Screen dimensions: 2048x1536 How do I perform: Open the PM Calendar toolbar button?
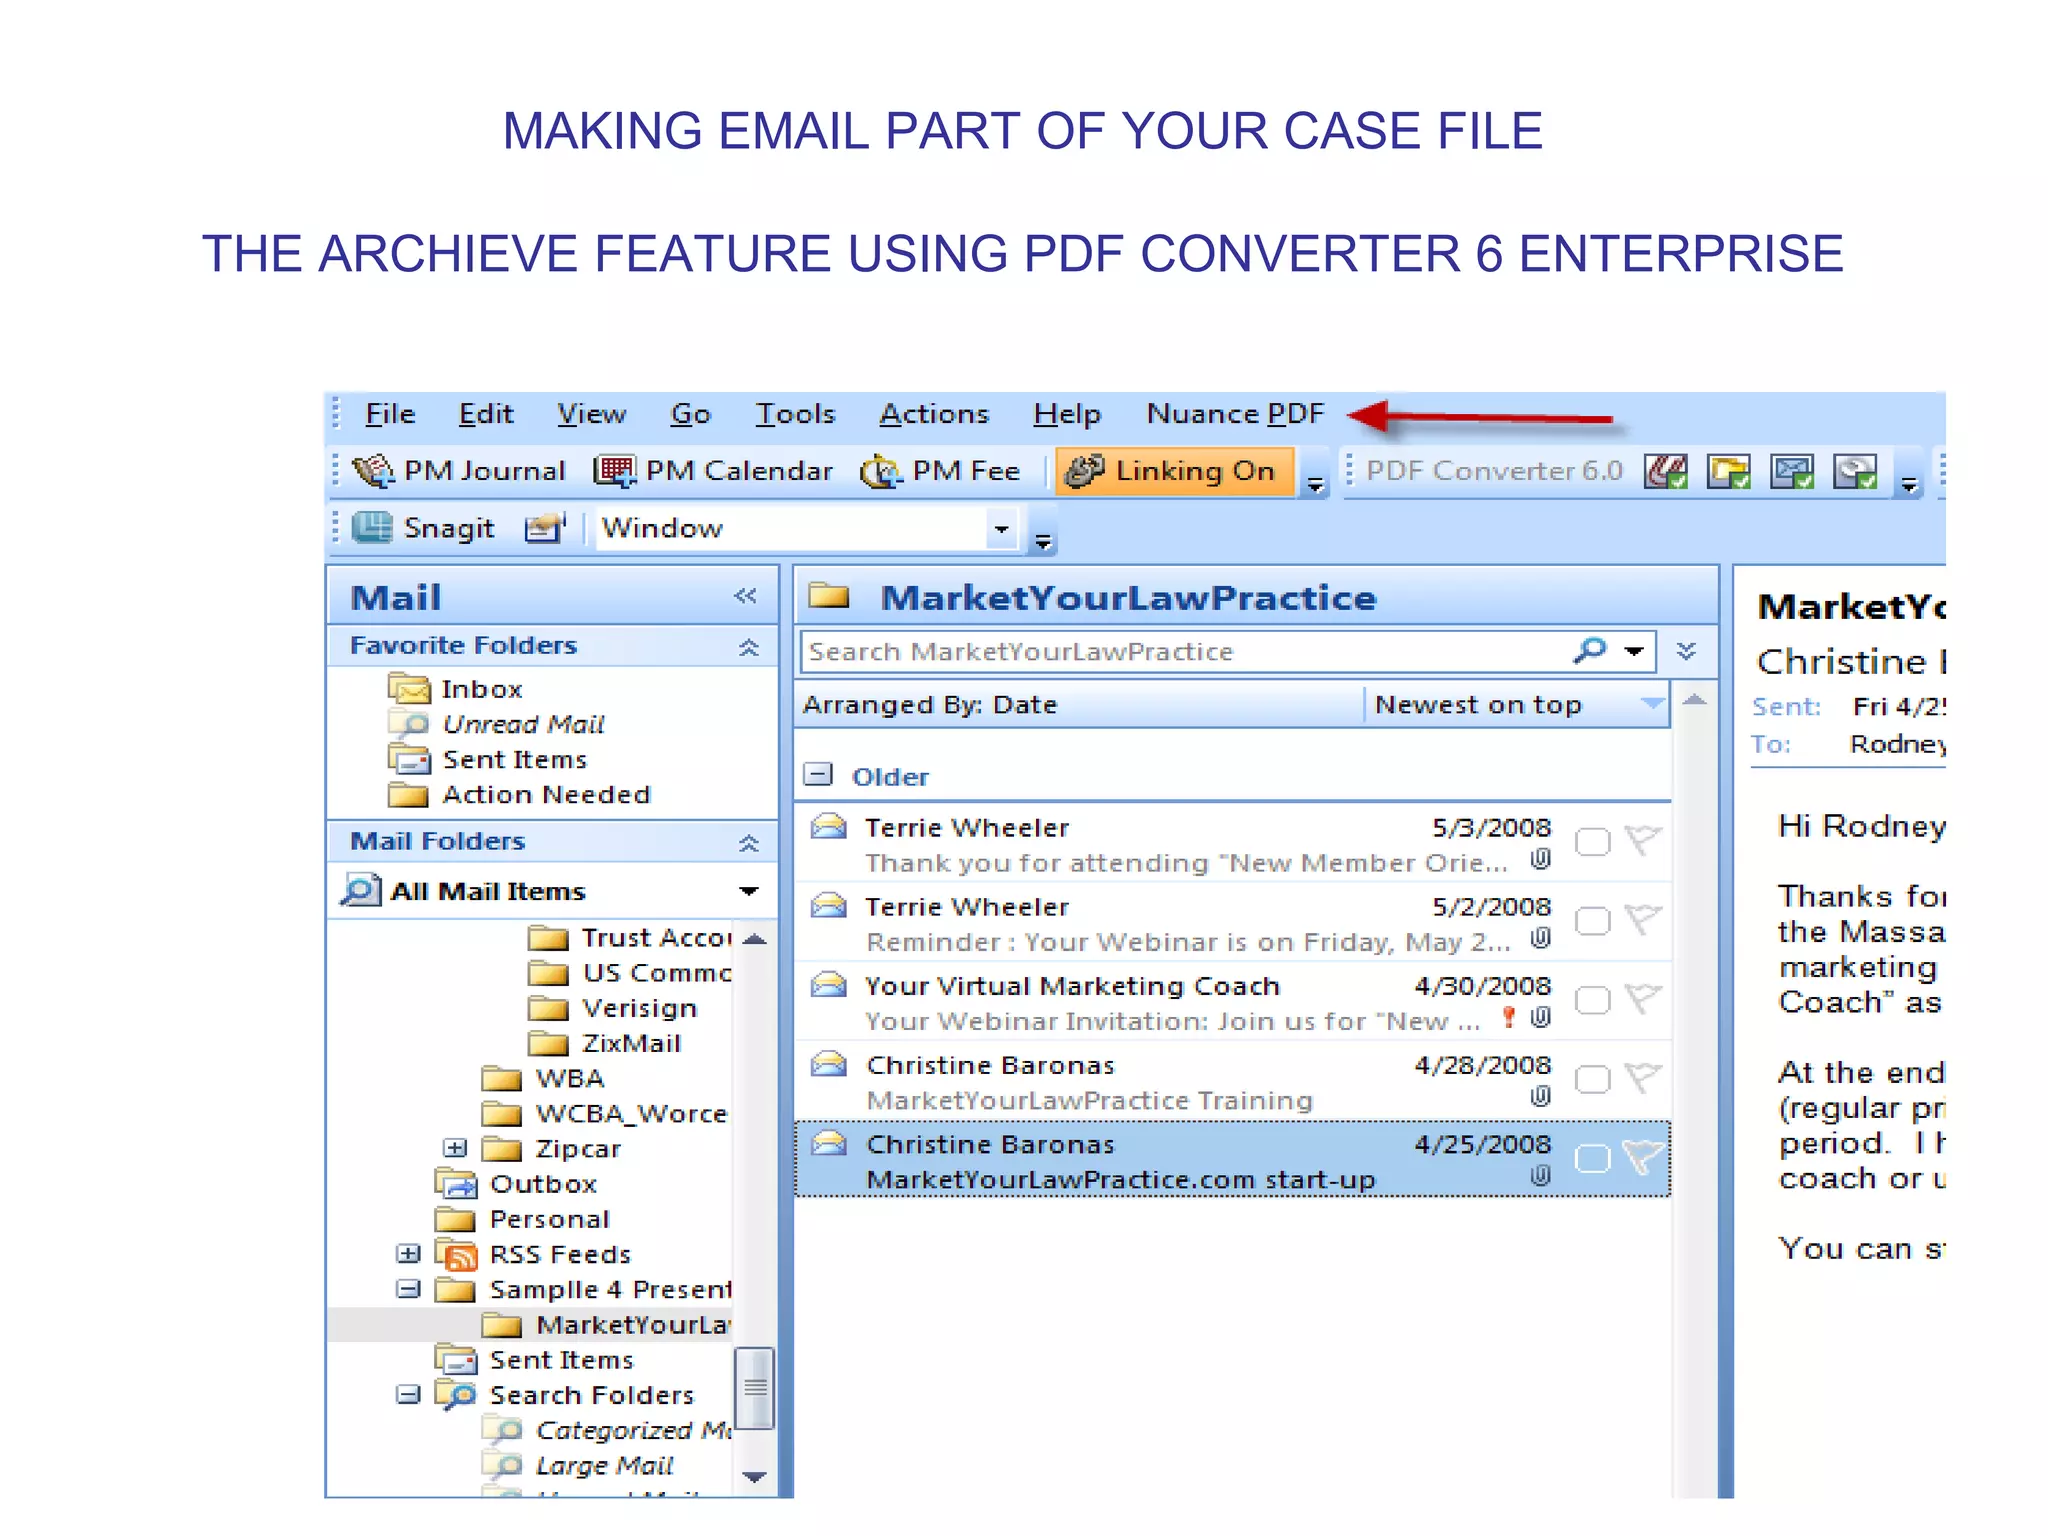[x=714, y=471]
